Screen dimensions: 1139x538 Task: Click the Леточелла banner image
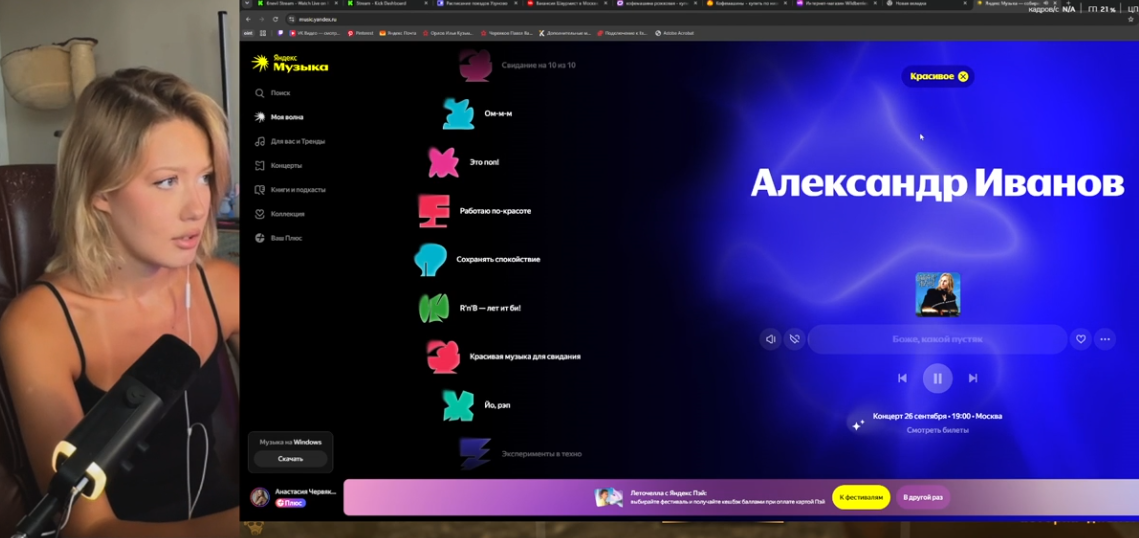coord(608,497)
